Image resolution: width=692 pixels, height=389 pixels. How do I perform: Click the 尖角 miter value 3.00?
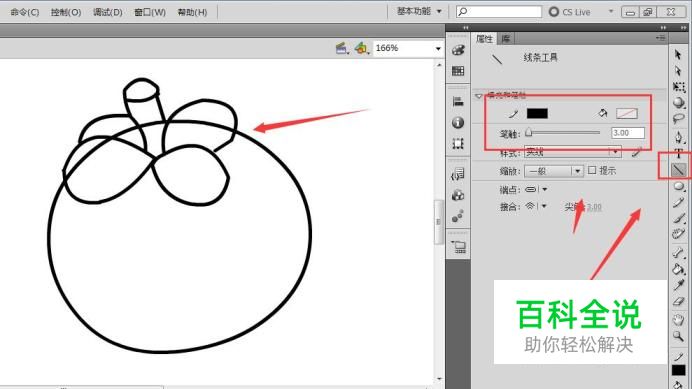pos(594,207)
